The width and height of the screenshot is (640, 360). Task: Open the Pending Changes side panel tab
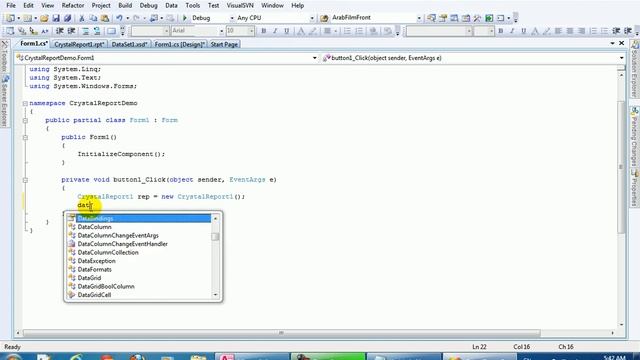635,137
